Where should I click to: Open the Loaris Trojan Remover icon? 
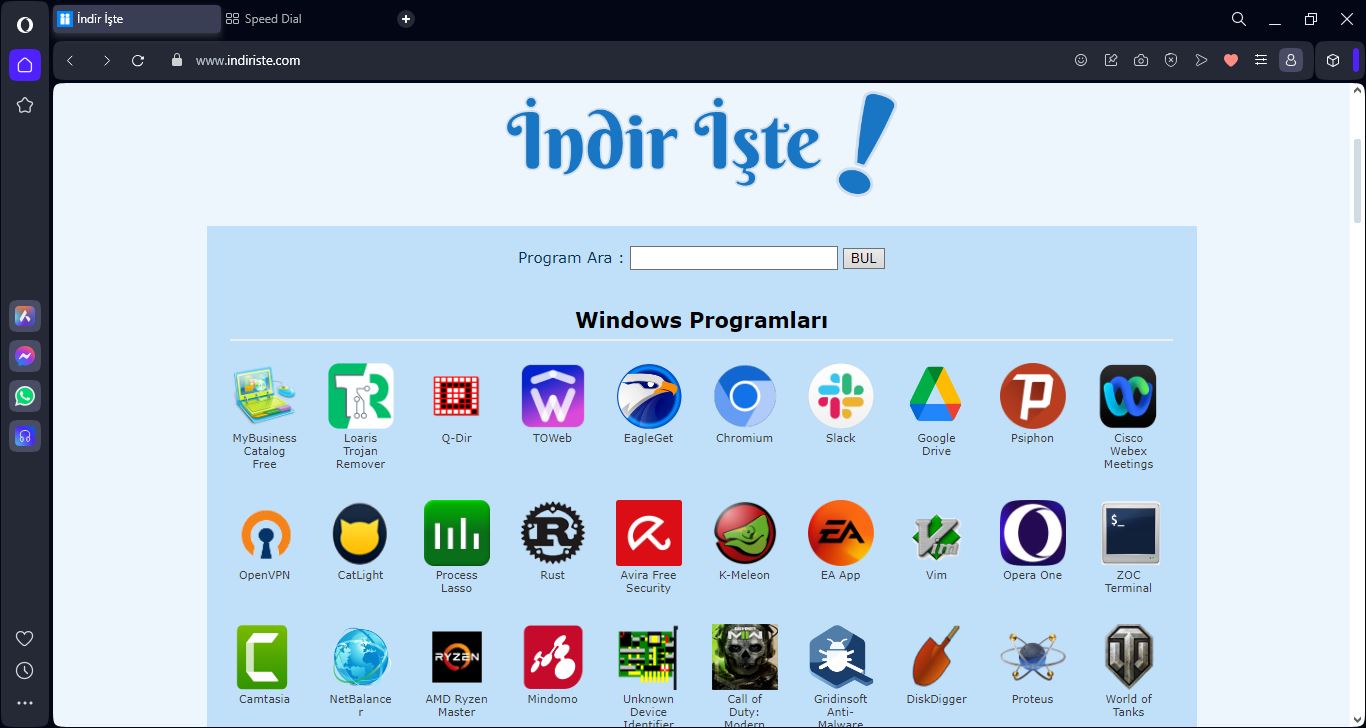tap(360, 396)
